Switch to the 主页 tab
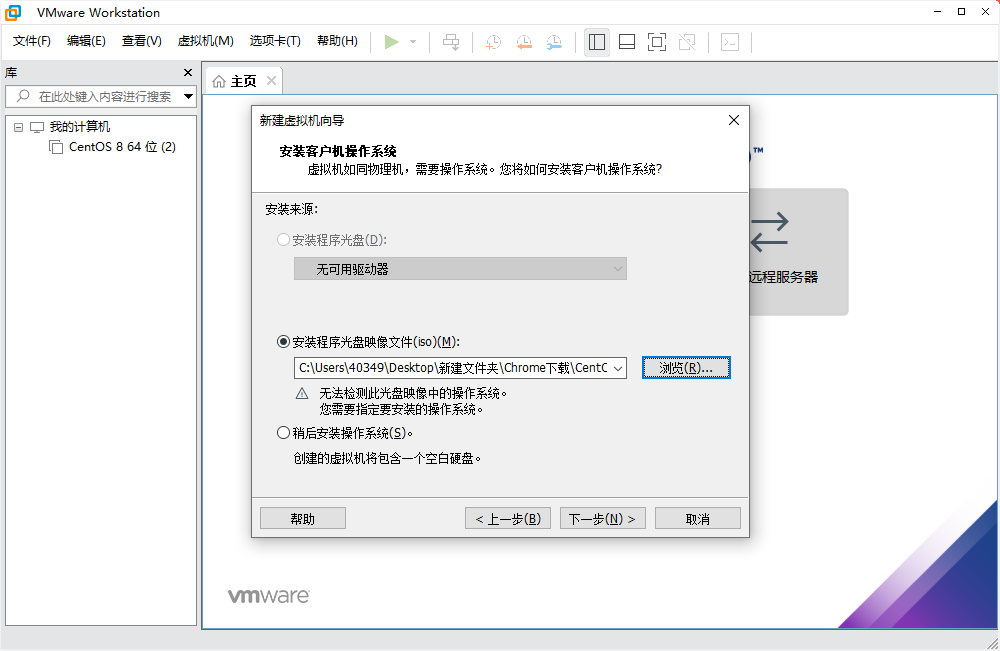 [241, 80]
